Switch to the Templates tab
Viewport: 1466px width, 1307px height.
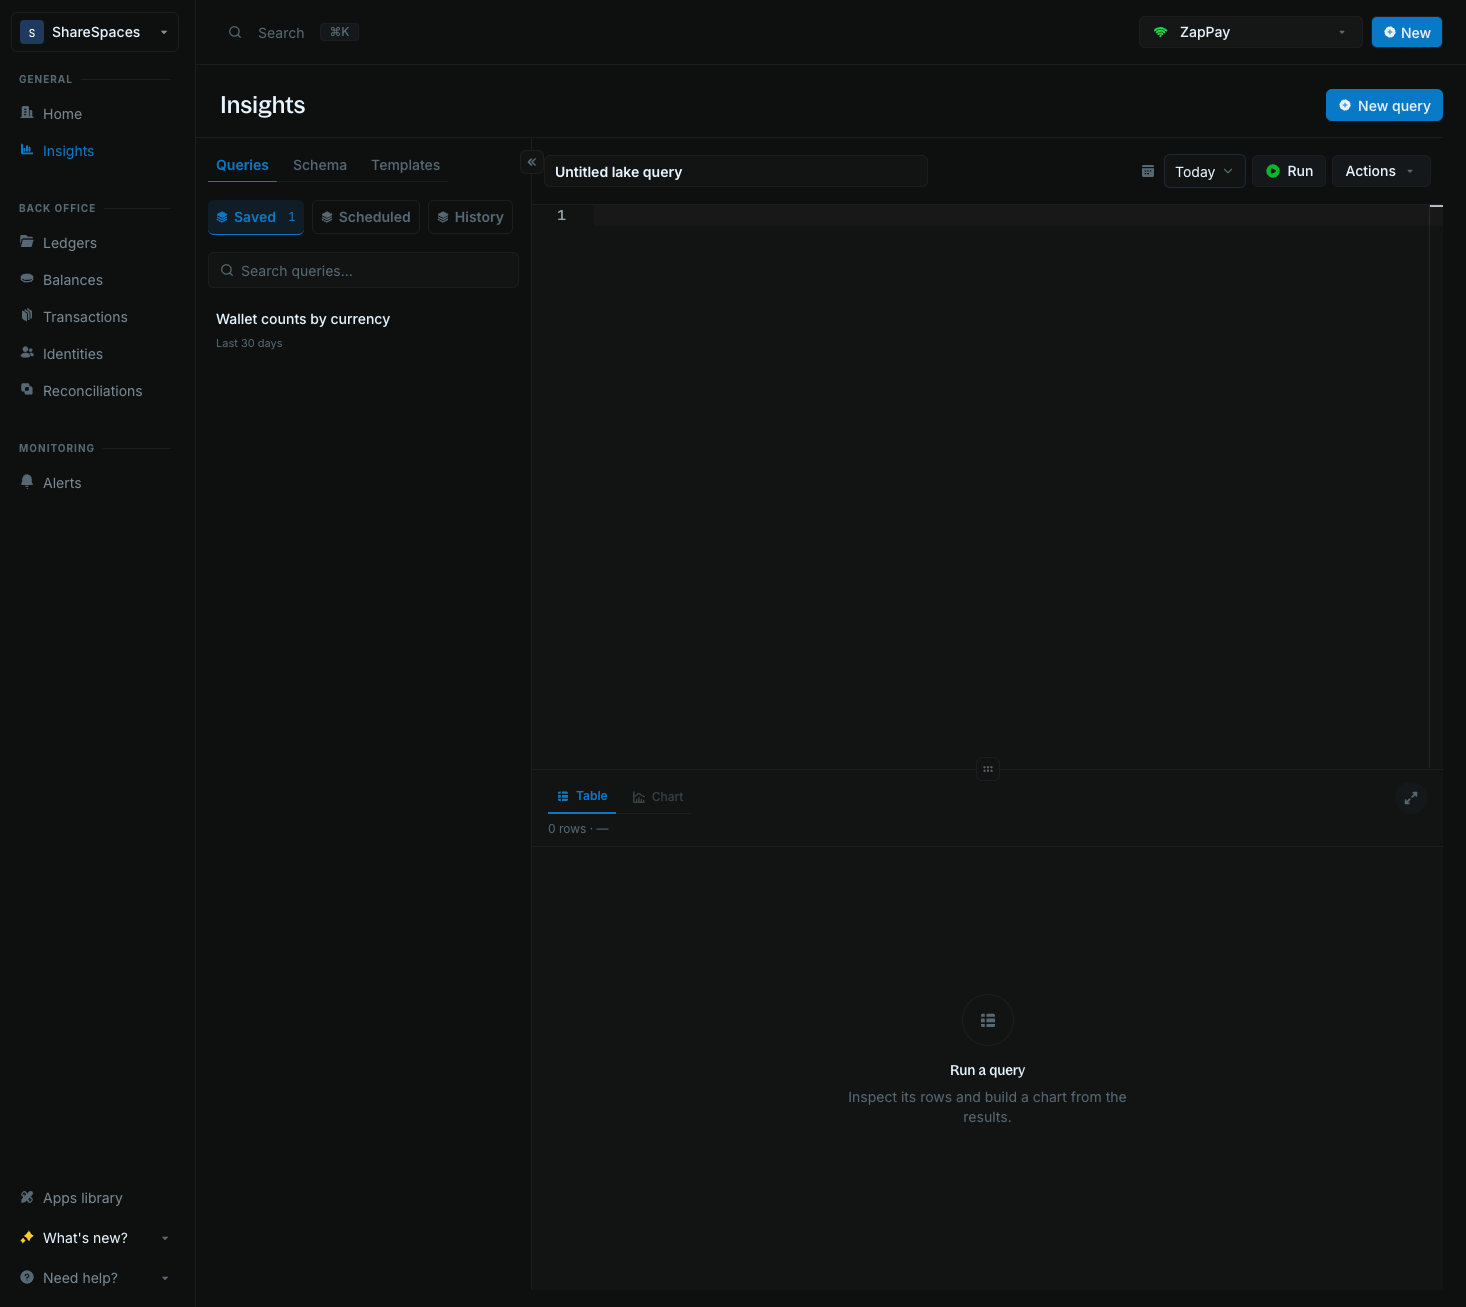point(405,165)
